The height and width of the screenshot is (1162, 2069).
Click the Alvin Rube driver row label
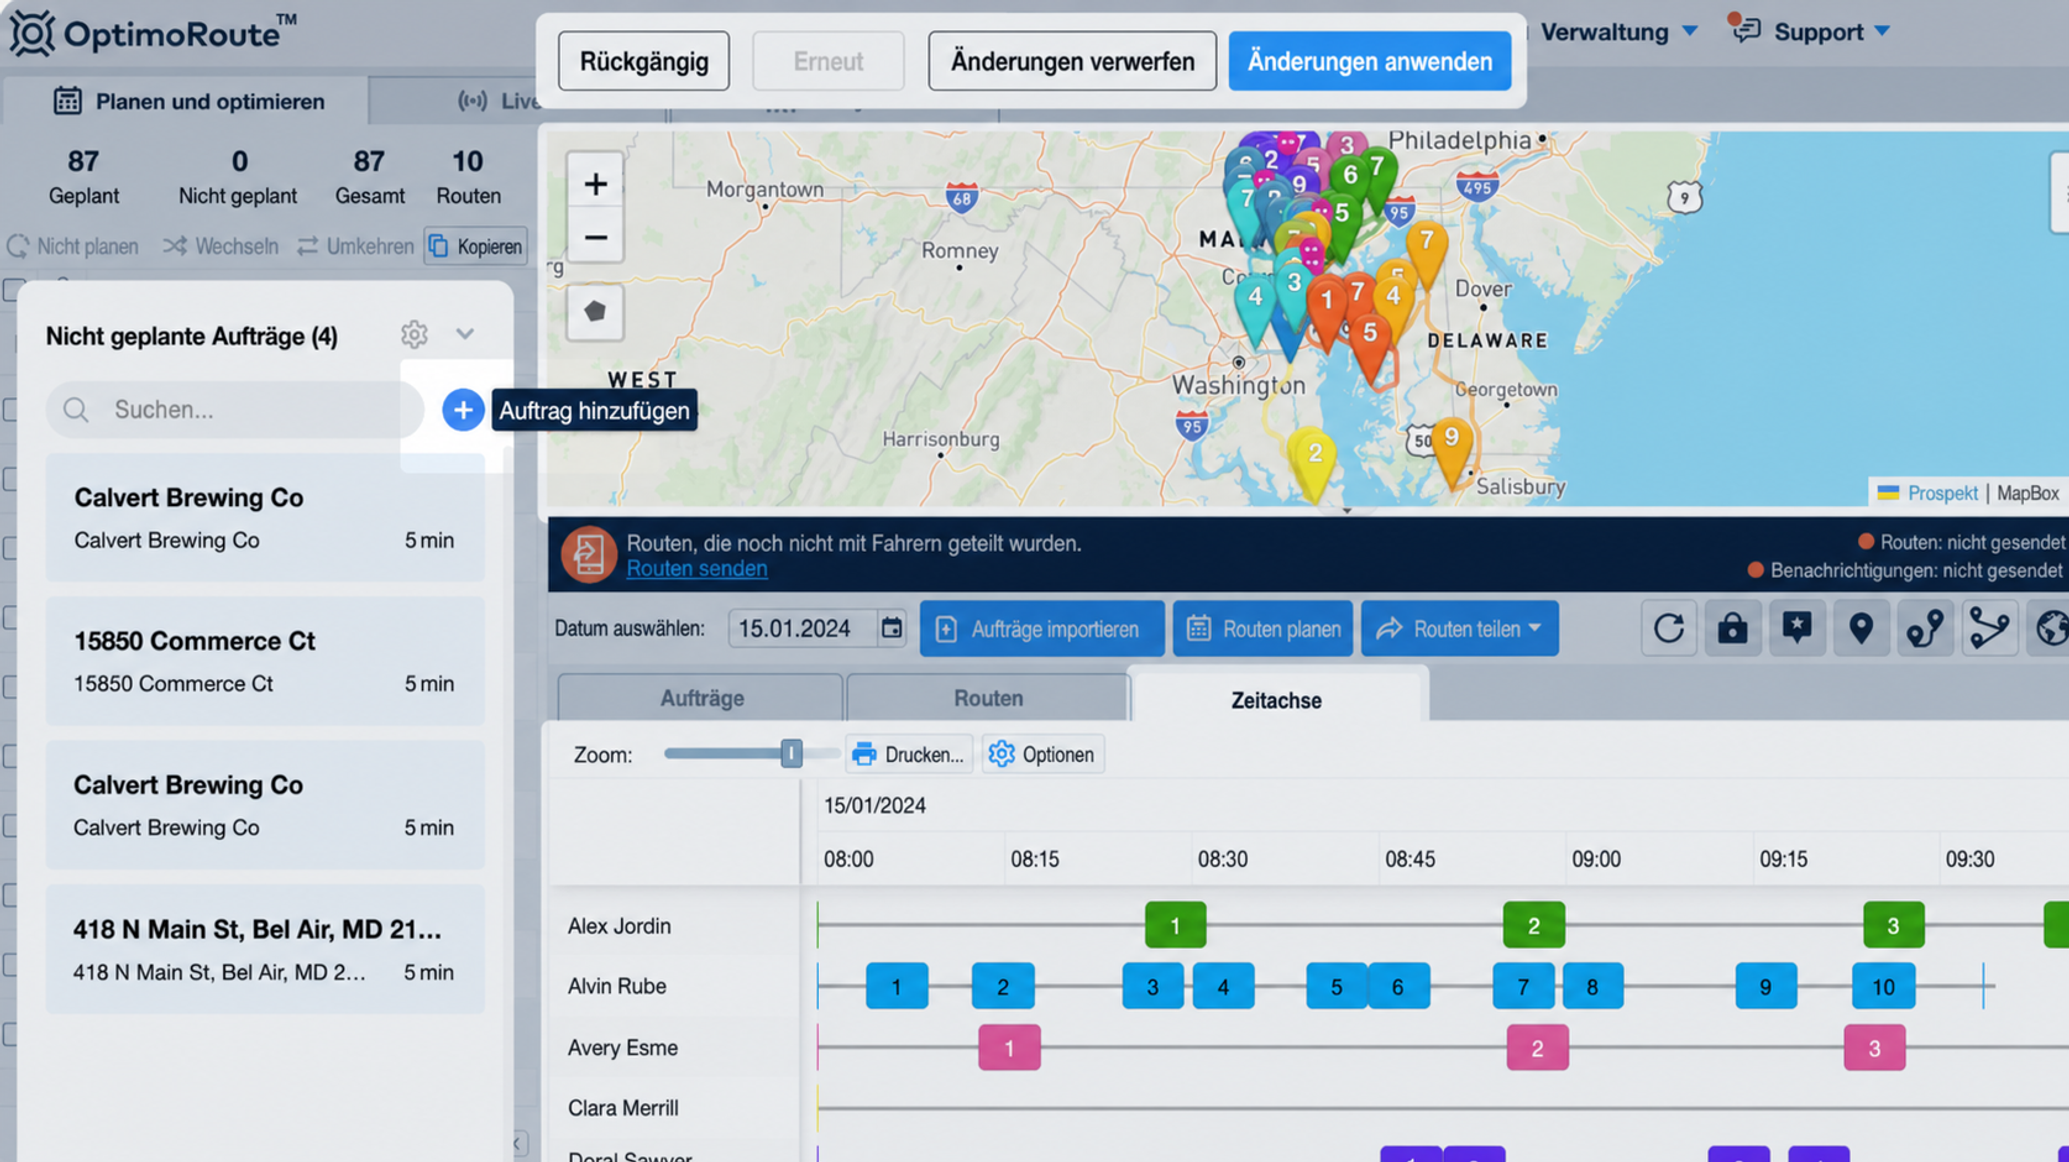click(x=616, y=986)
